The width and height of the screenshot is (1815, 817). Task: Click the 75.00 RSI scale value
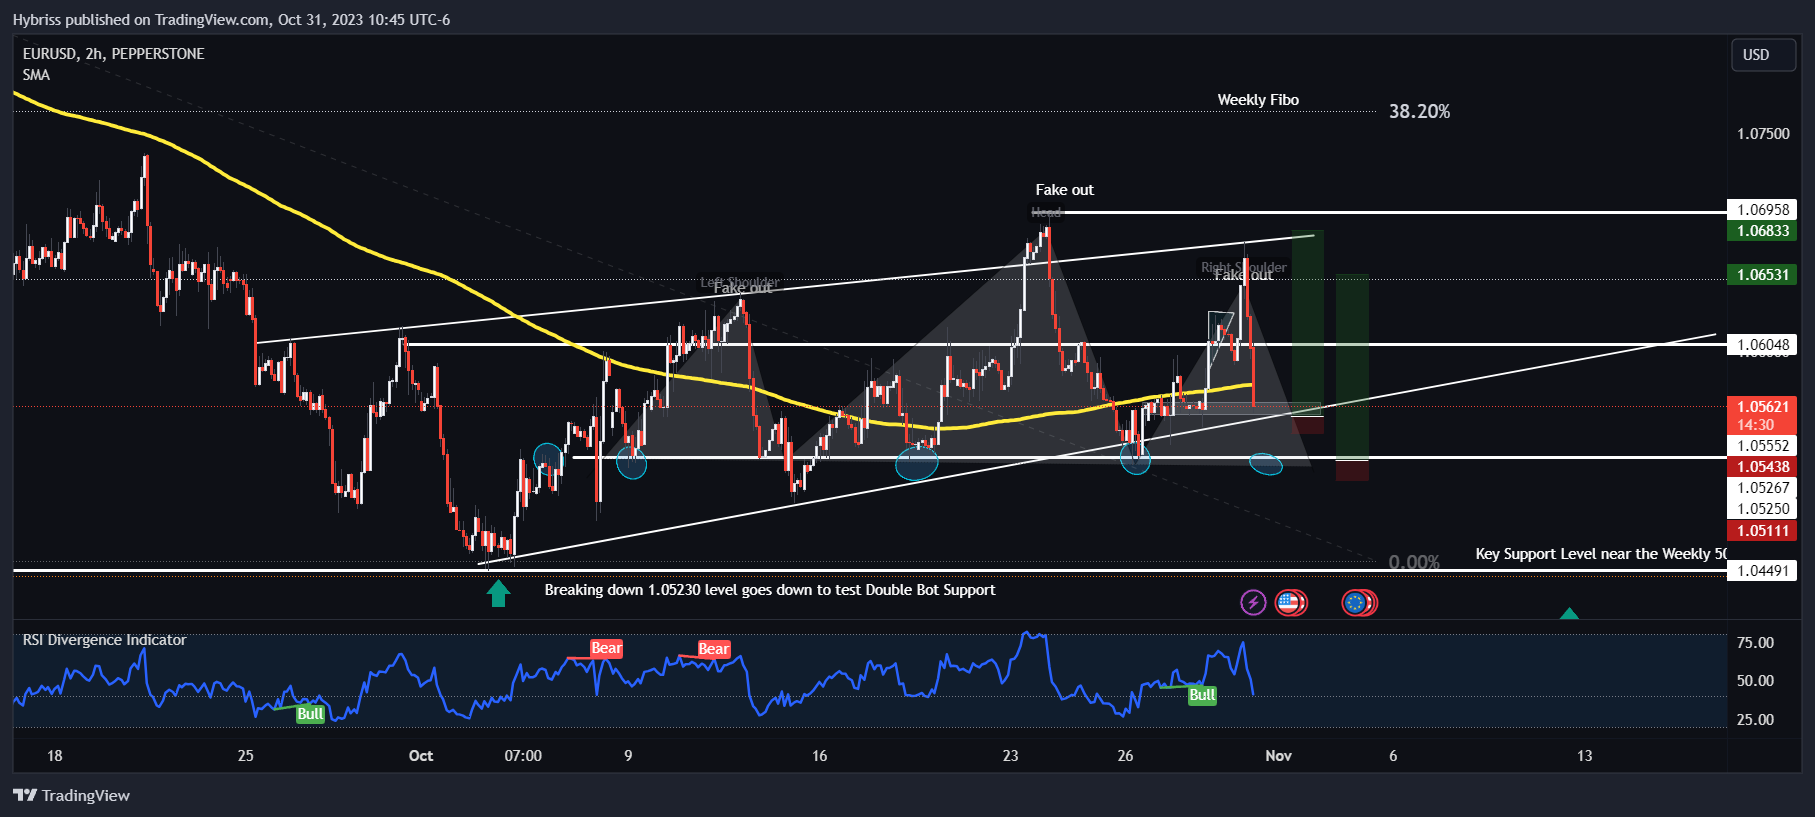coord(1755,643)
